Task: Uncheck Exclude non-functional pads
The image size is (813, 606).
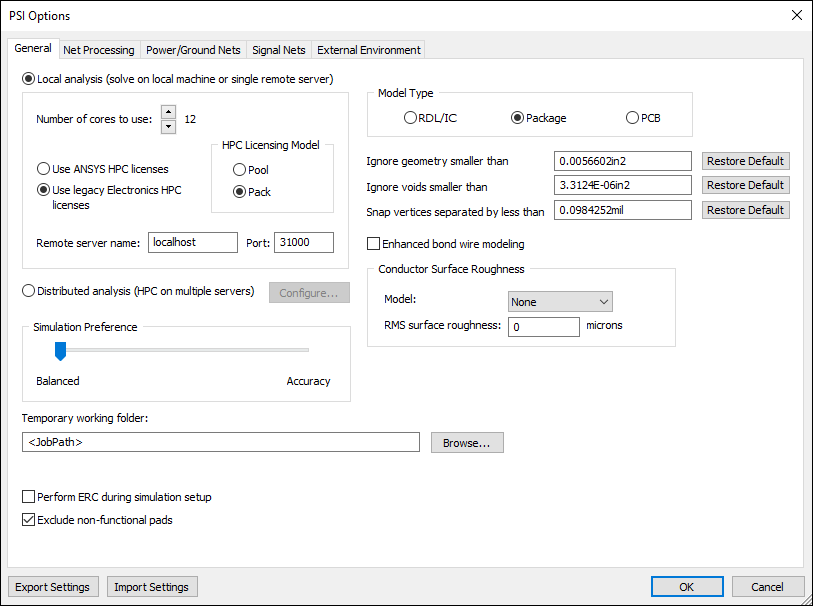Action: [29, 520]
